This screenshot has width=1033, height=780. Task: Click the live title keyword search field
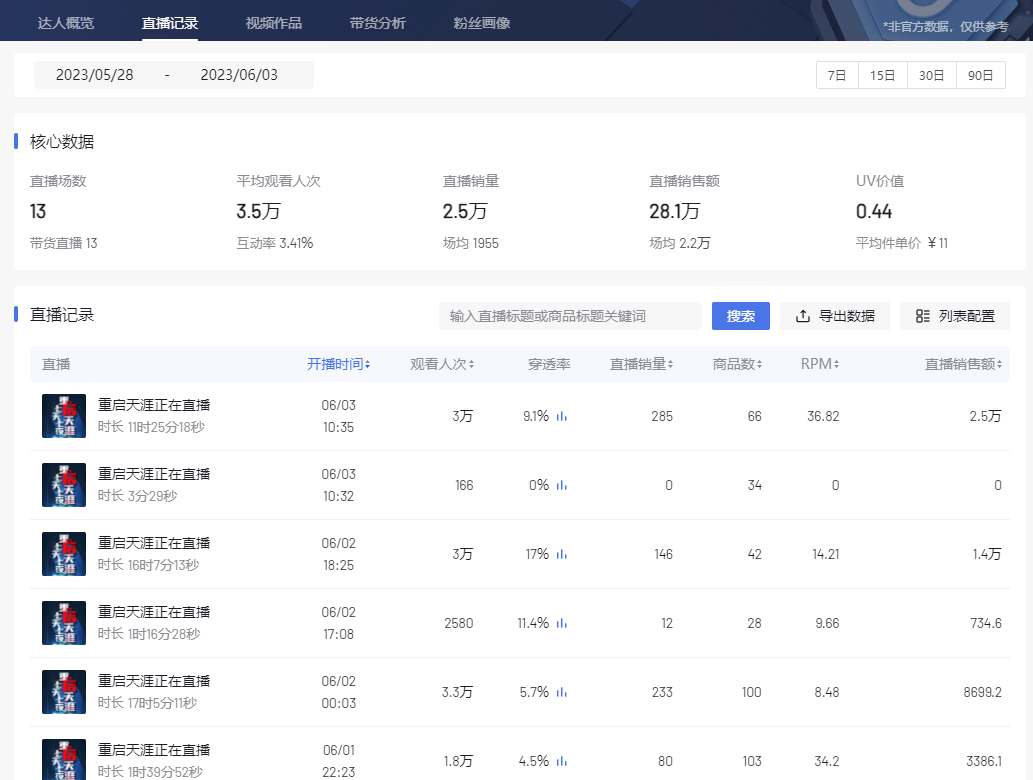[x=570, y=316]
